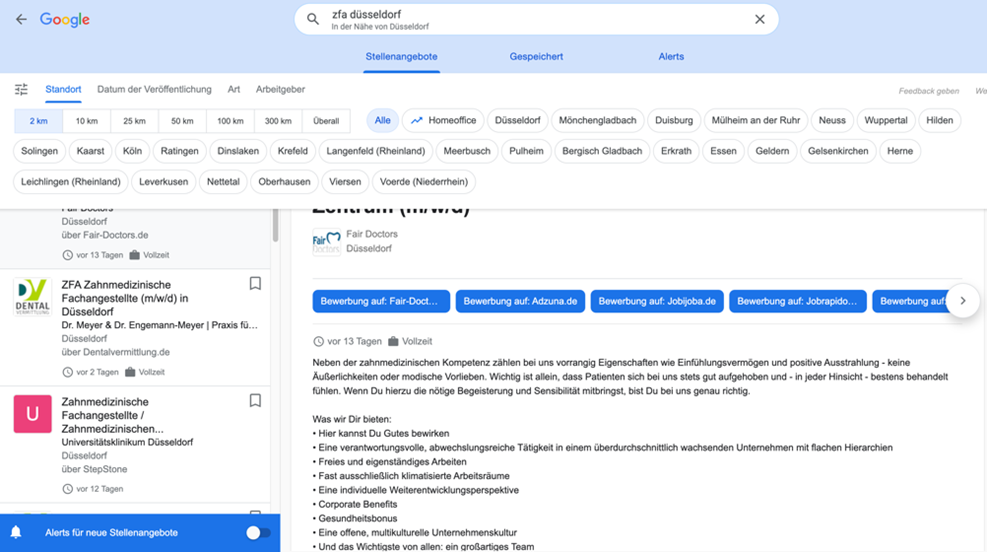Screen dimensions: 987x552
Task: Select the Art filter tab
Action: [x=234, y=89]
